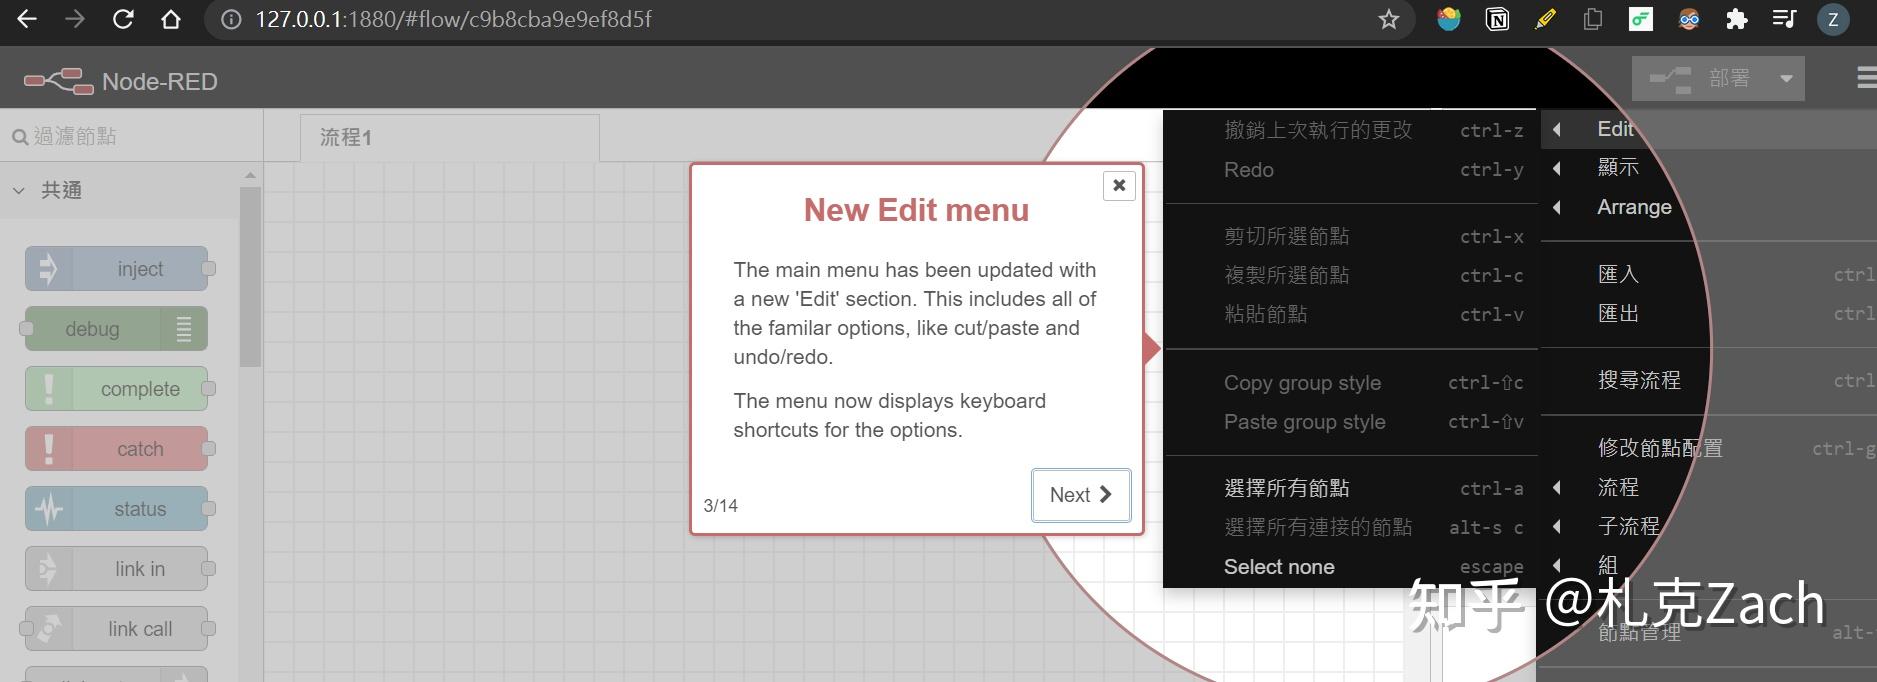Click Next in the tour dialog
The height and width of the screenshot is (682, 1877).
[1081, 495]
